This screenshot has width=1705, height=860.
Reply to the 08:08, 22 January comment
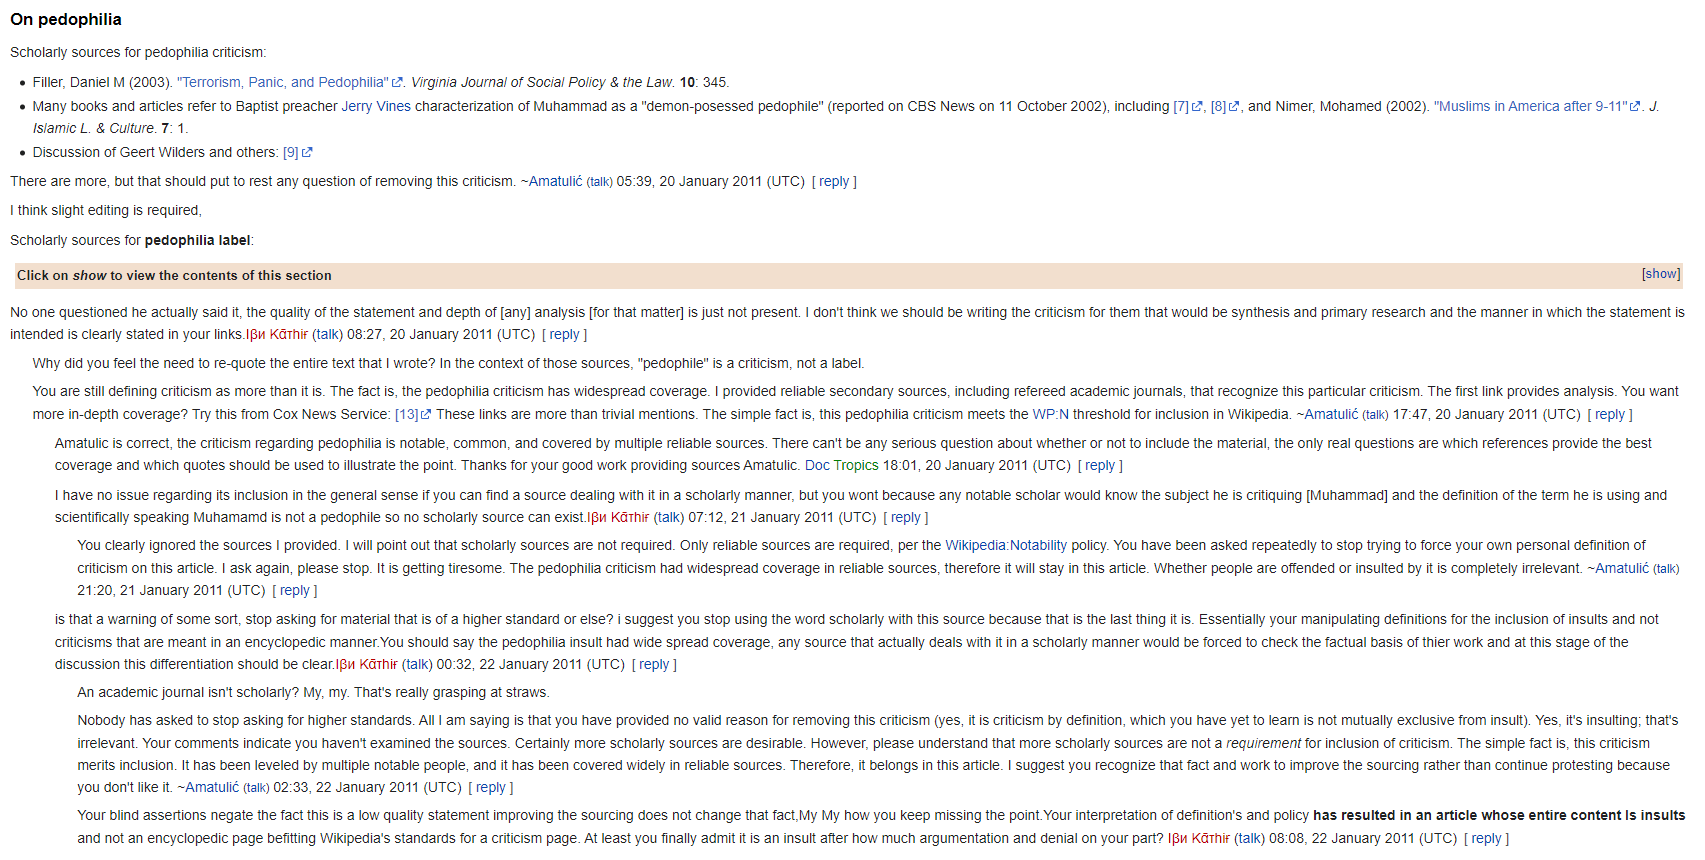pyautogui.click(x=1487, y=838)
